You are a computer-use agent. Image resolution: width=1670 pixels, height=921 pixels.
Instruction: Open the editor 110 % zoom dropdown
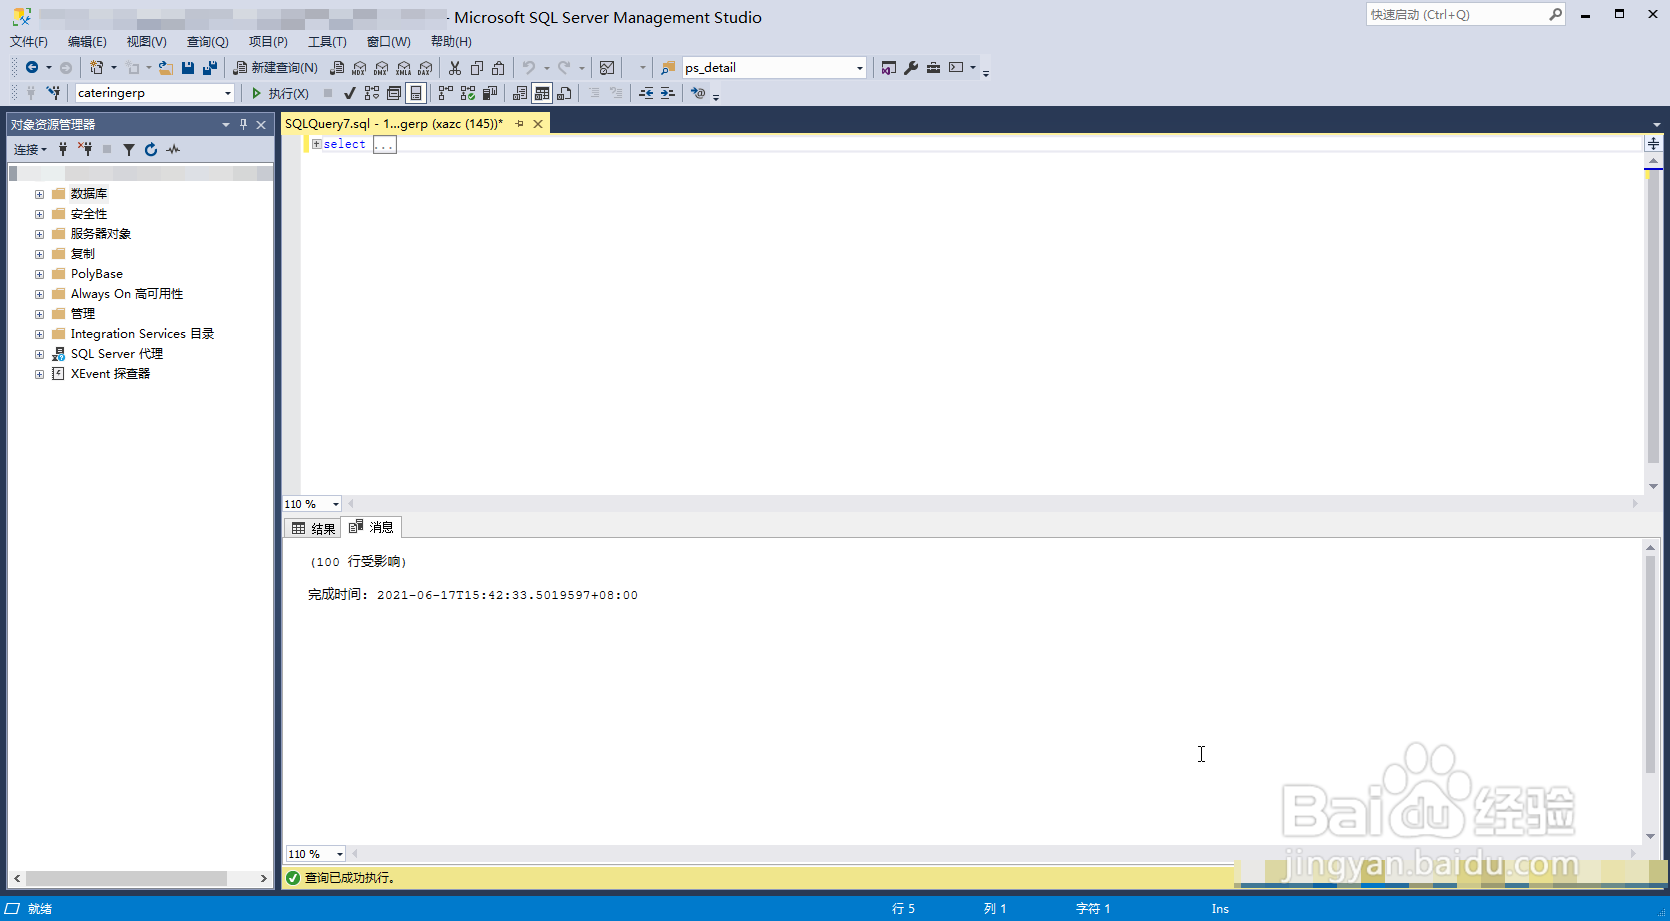coord(336,504)
